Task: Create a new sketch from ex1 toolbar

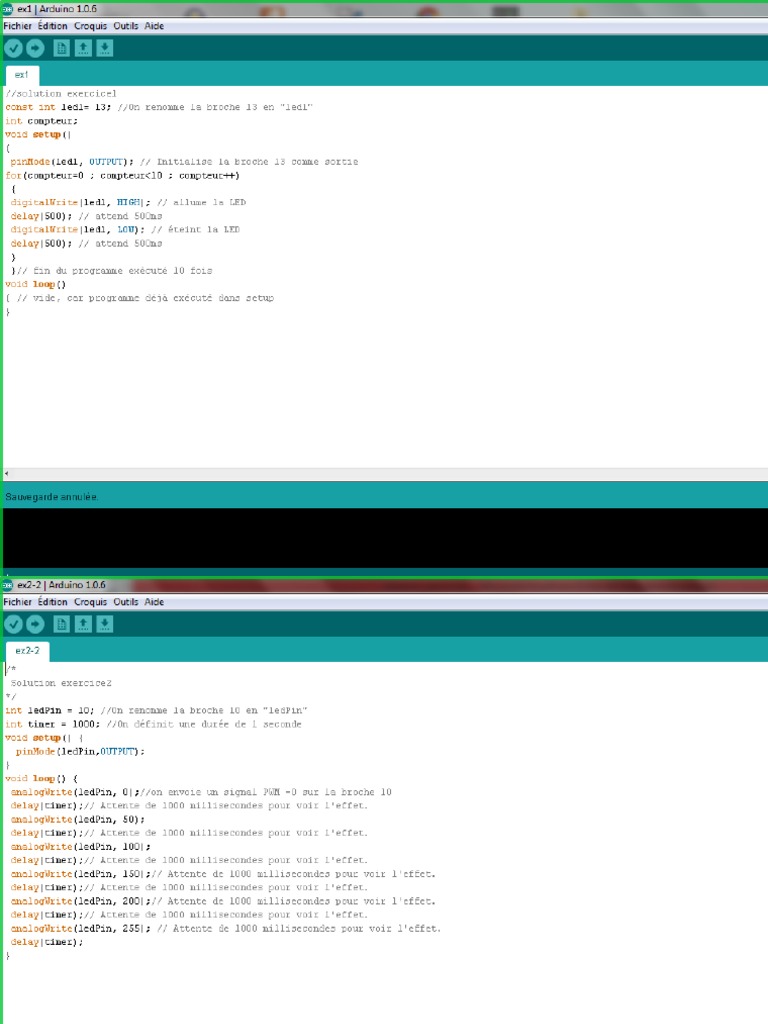Action: [x=61, y=48]
